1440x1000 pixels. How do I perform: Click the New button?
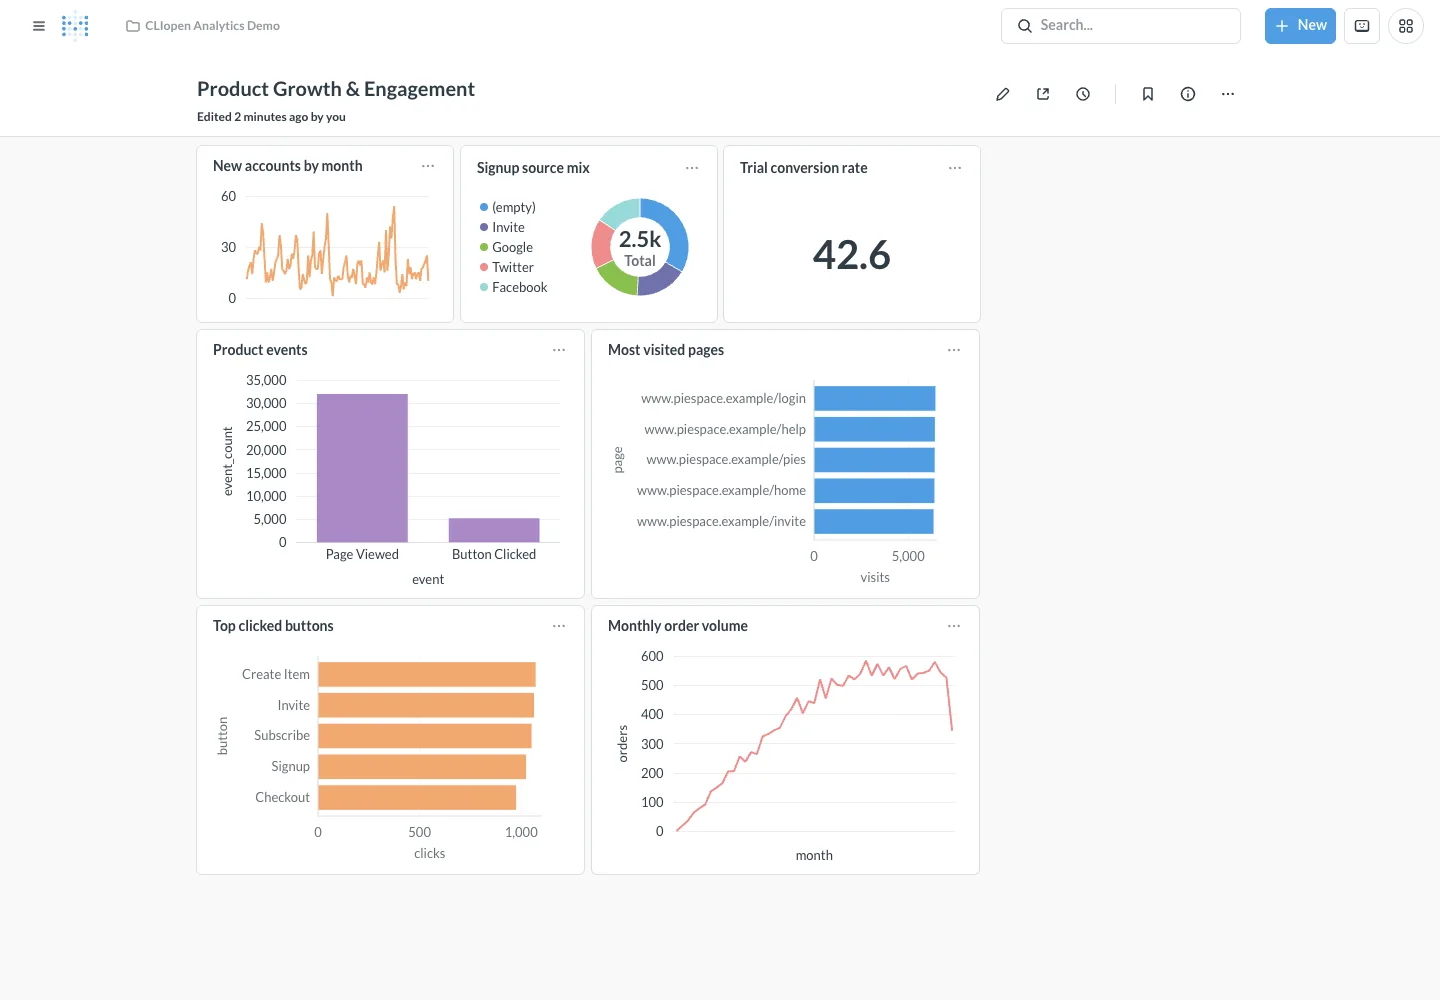coord(1300,26)
